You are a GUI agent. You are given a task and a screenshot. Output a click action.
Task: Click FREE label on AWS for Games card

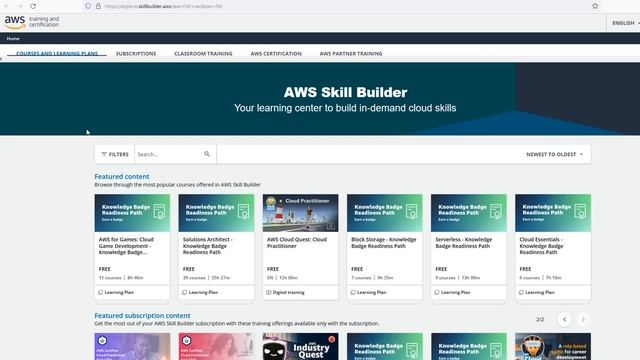tap(104, 269)
